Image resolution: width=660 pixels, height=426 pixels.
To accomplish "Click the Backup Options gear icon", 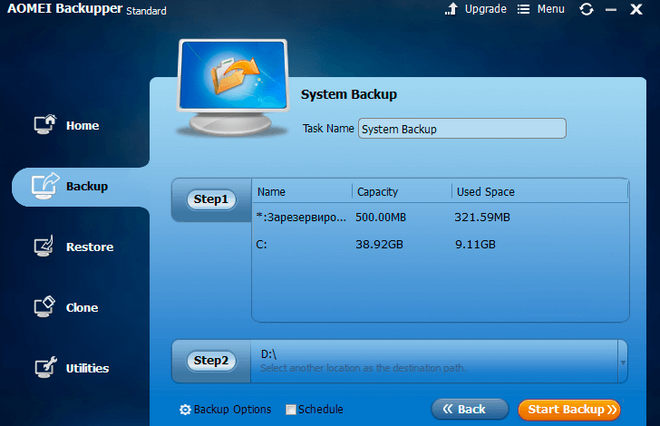I will point(185,410).
